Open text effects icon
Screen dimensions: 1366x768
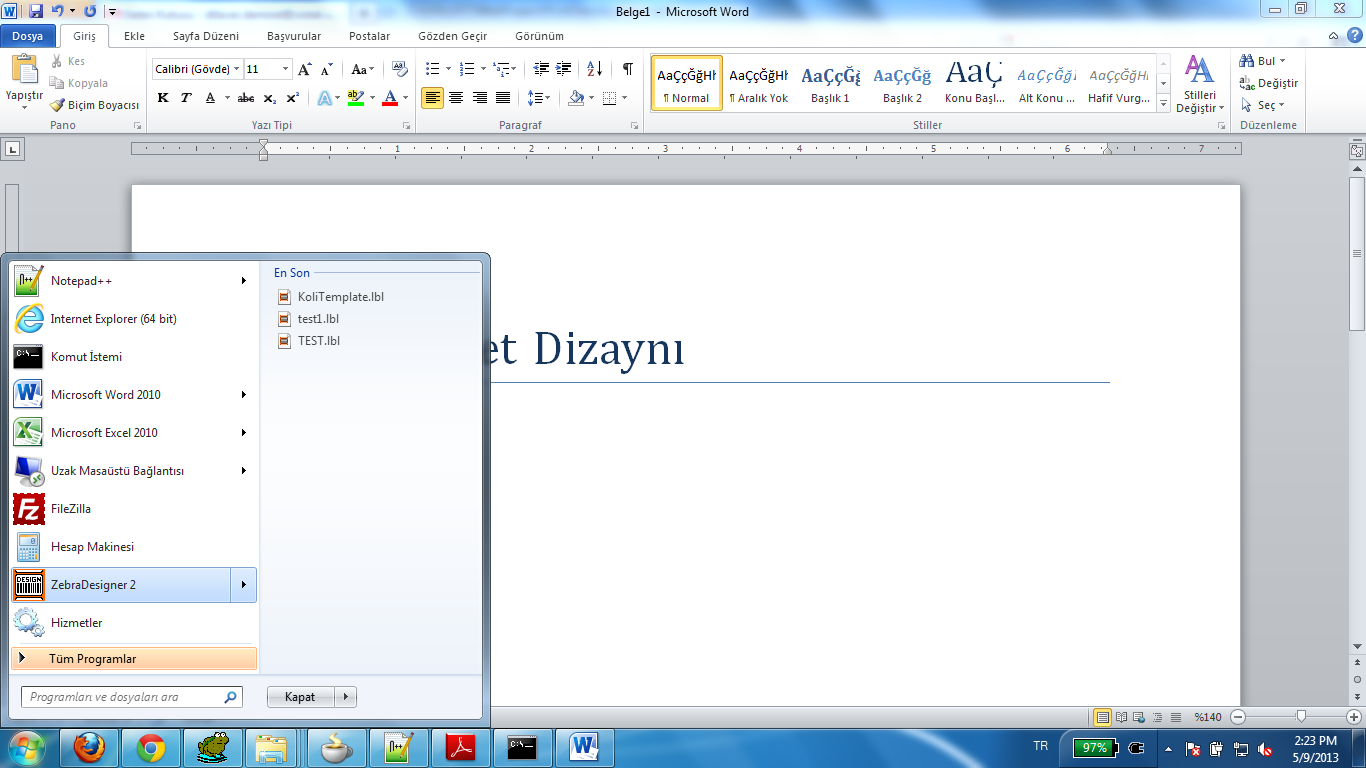pyautogui.click(x=324, y=98)
